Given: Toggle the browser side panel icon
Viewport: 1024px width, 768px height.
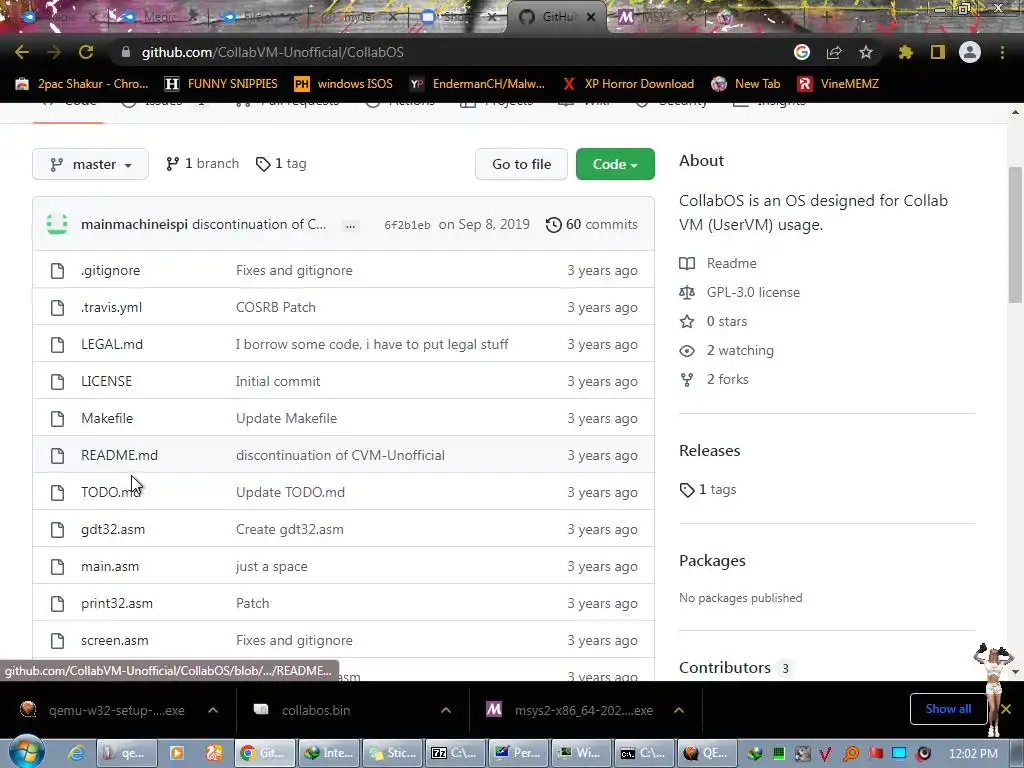Looking at the screenshot, I should [x=938, y=52].
